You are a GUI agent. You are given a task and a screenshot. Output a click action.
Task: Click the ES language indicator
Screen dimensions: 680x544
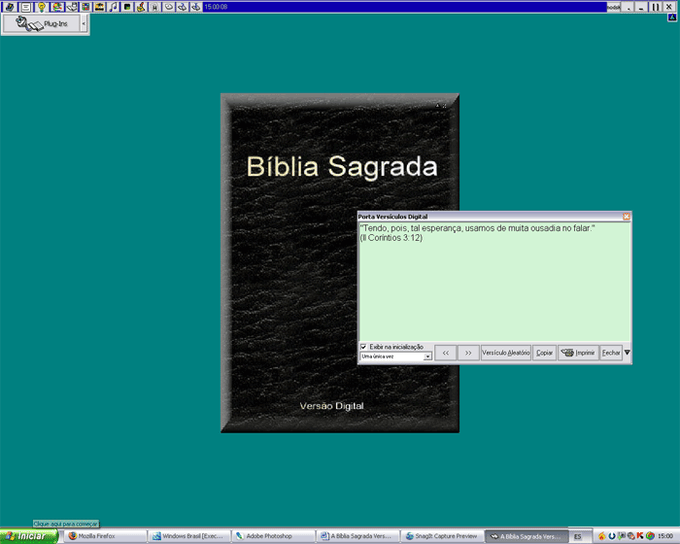(577, 537)
